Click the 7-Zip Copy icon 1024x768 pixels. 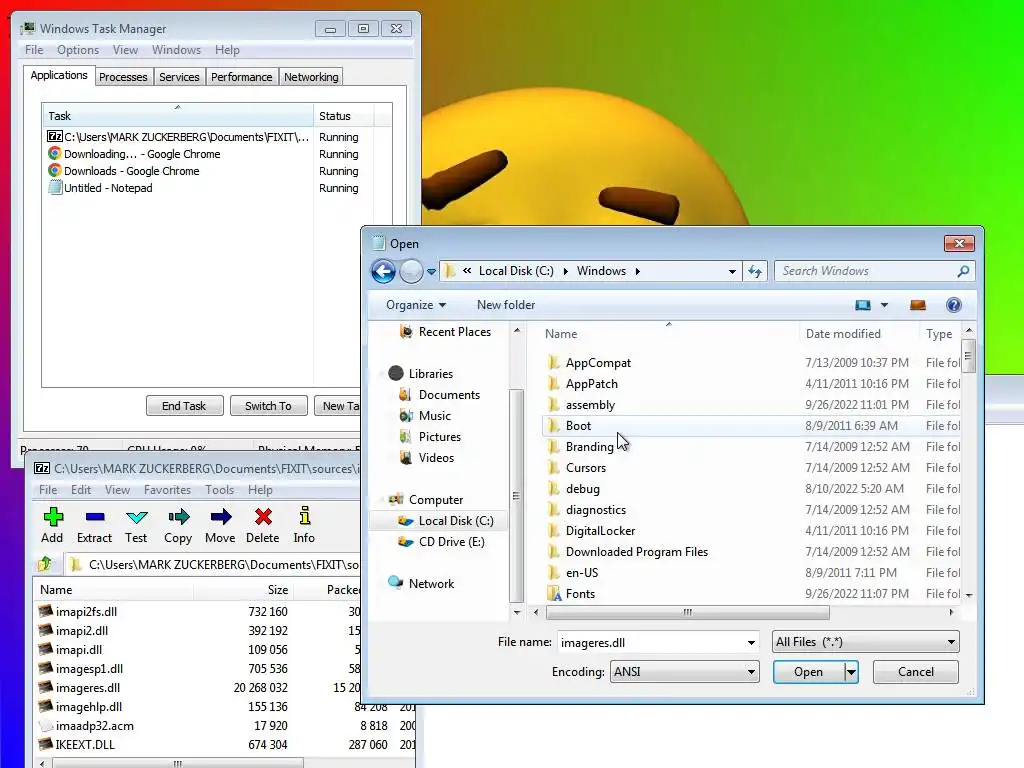pos(178,517)
